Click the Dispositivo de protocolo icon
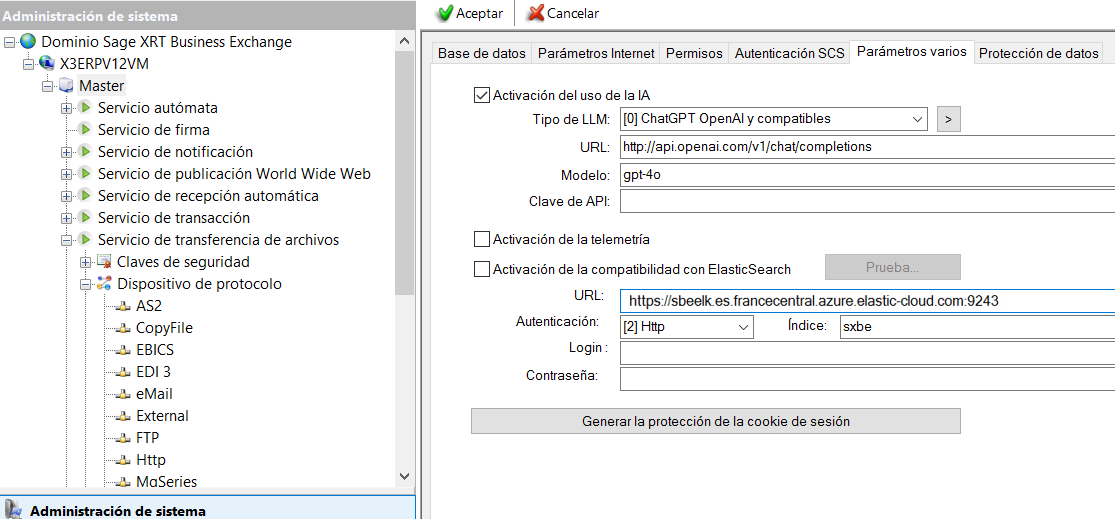Viewport: 1115px width, 519px height. click(104, 284)
